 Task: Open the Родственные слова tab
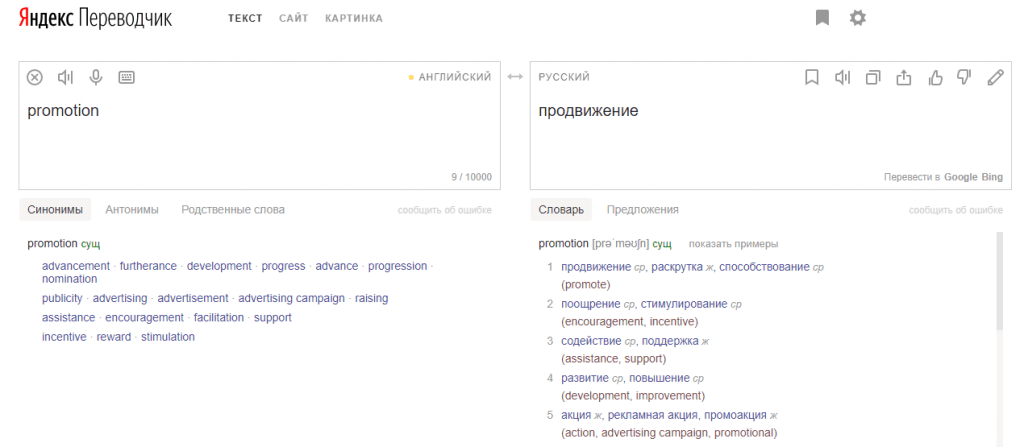click(x=233, y=210)
